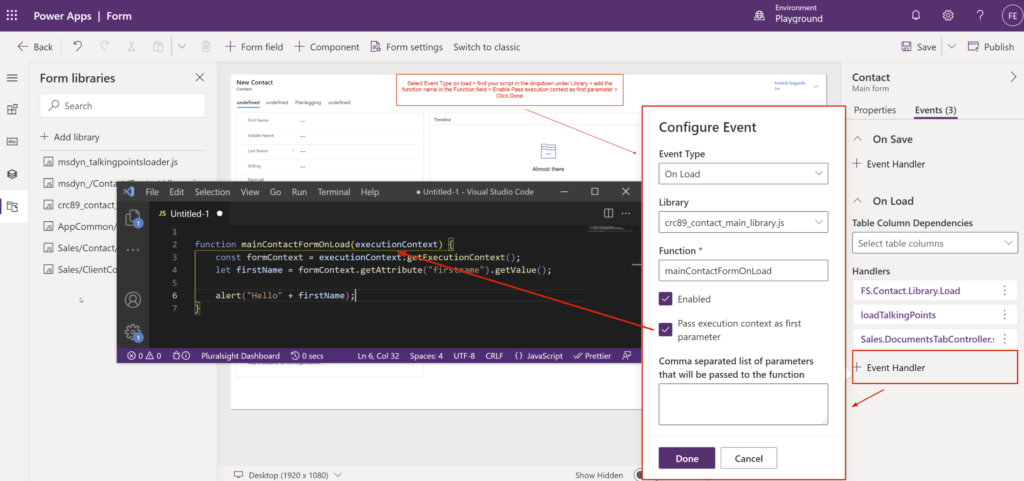Open the Power Apps app launcher waffle
This screenshot has height=481, width=1024.
tap(12, 15)
